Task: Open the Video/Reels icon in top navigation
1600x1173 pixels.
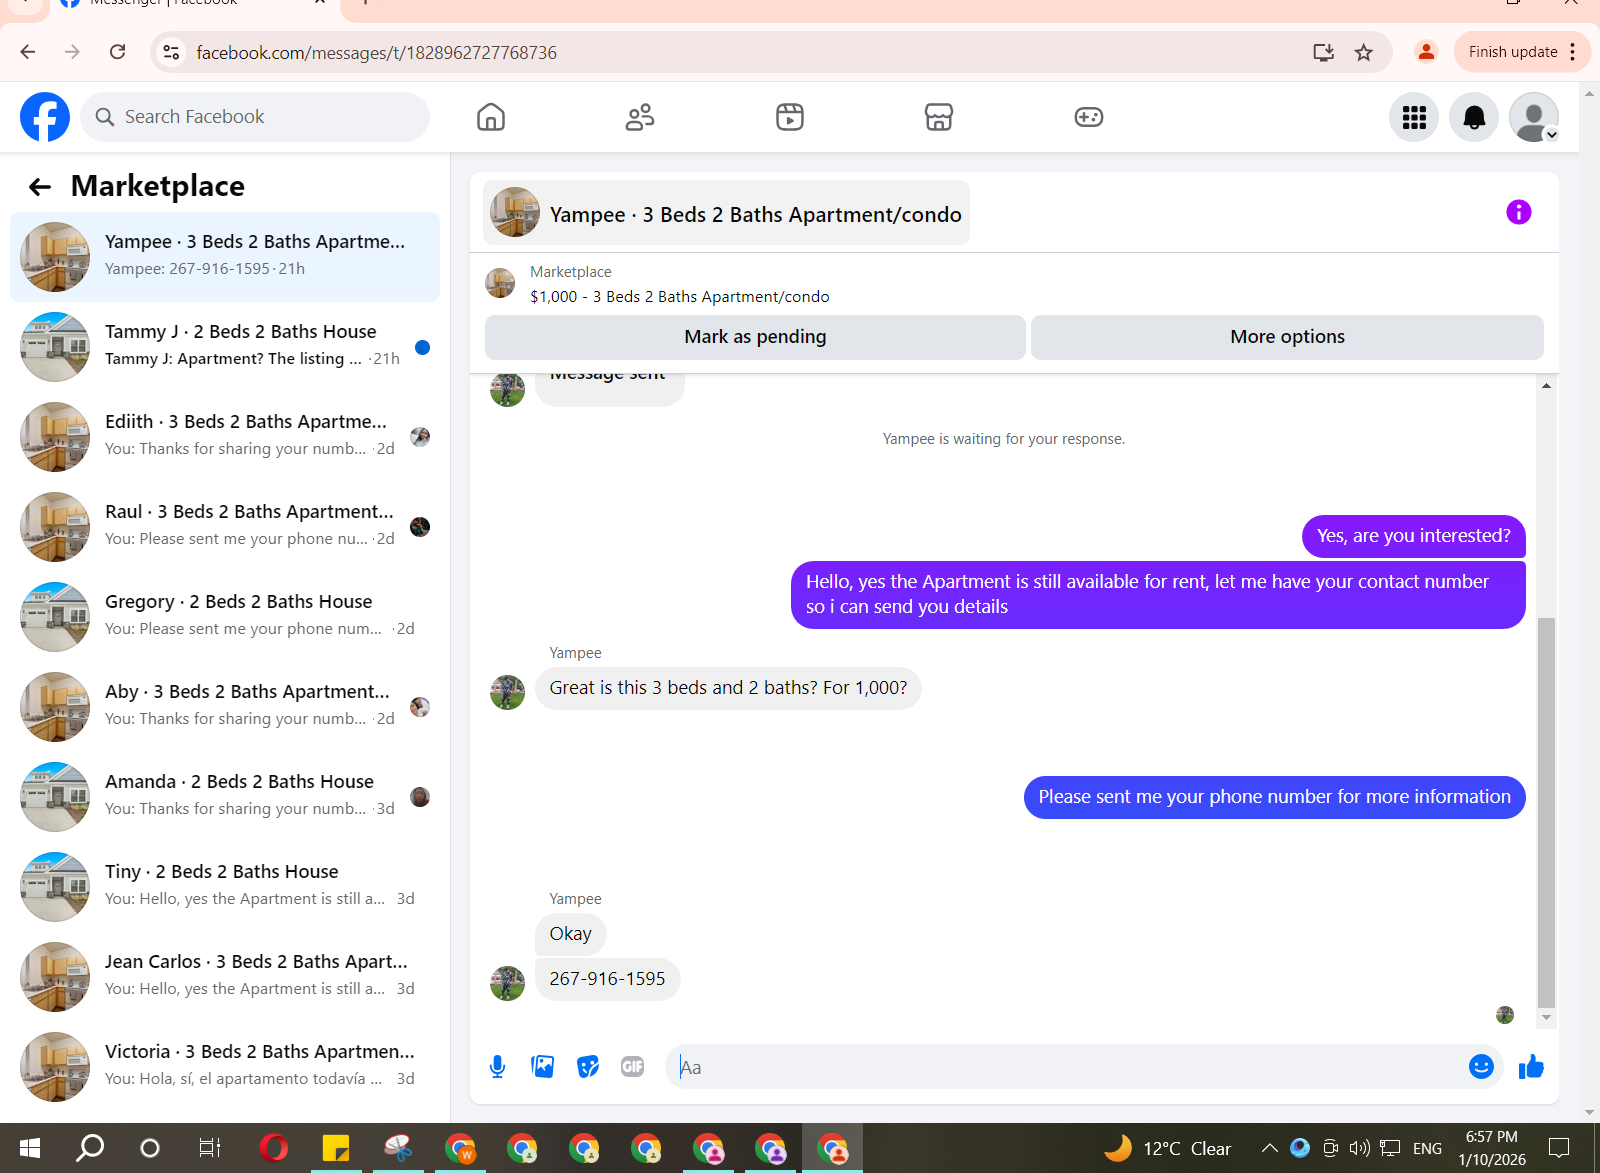Action: point(790,117)
